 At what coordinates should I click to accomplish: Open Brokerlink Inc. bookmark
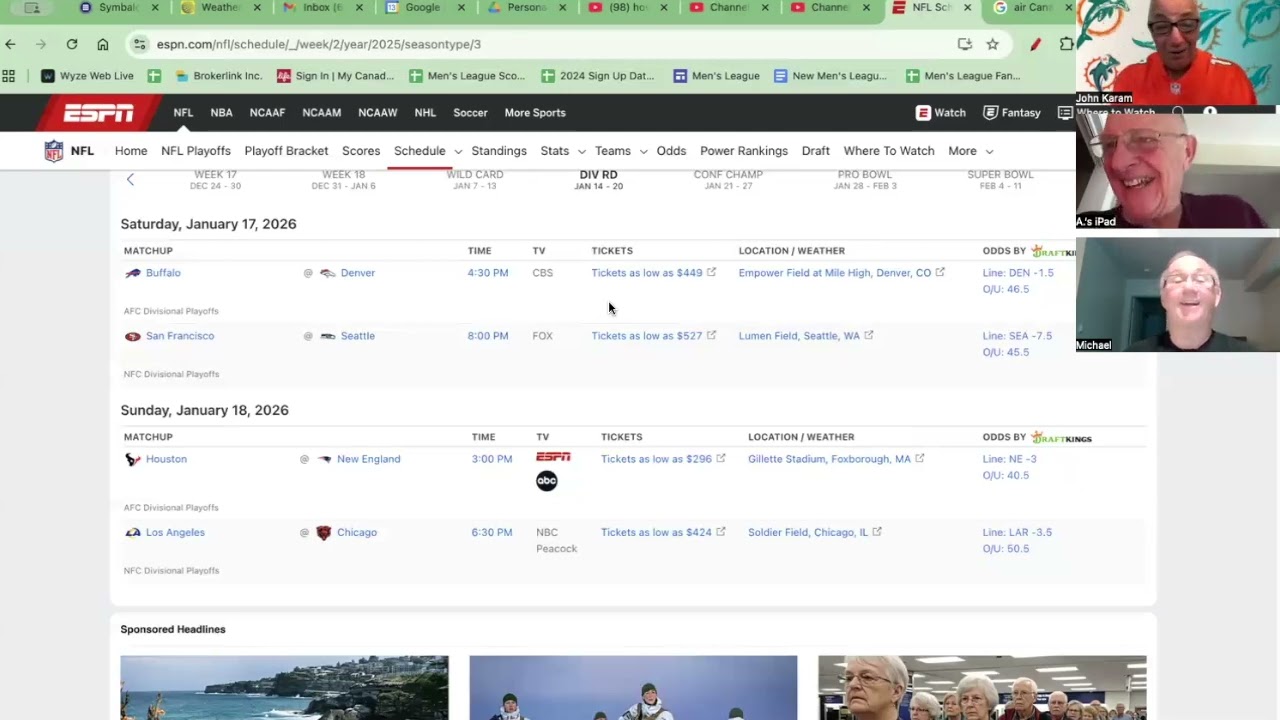click(218, 76)
